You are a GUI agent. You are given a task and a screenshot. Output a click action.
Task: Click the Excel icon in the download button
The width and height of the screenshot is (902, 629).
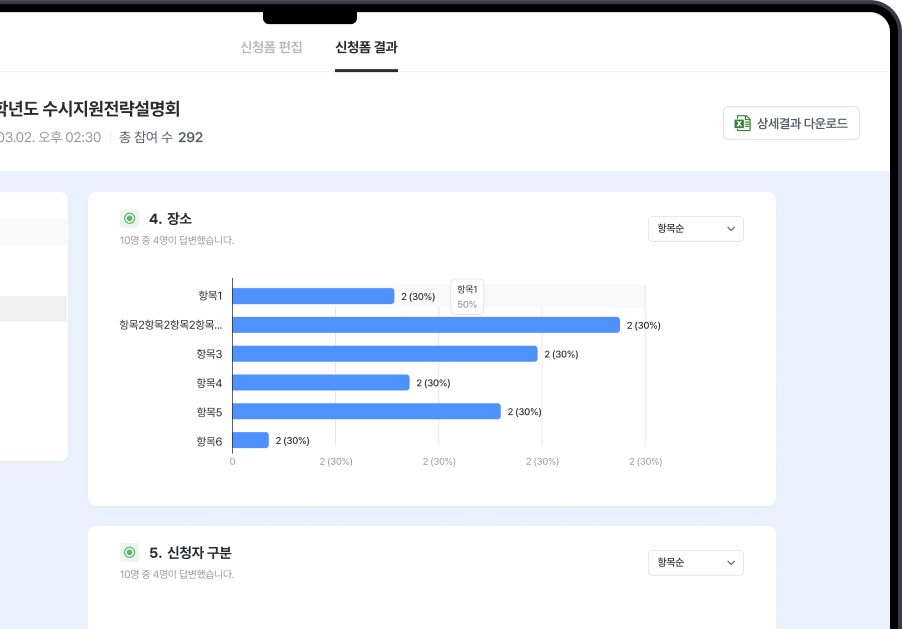click(742, 124)
